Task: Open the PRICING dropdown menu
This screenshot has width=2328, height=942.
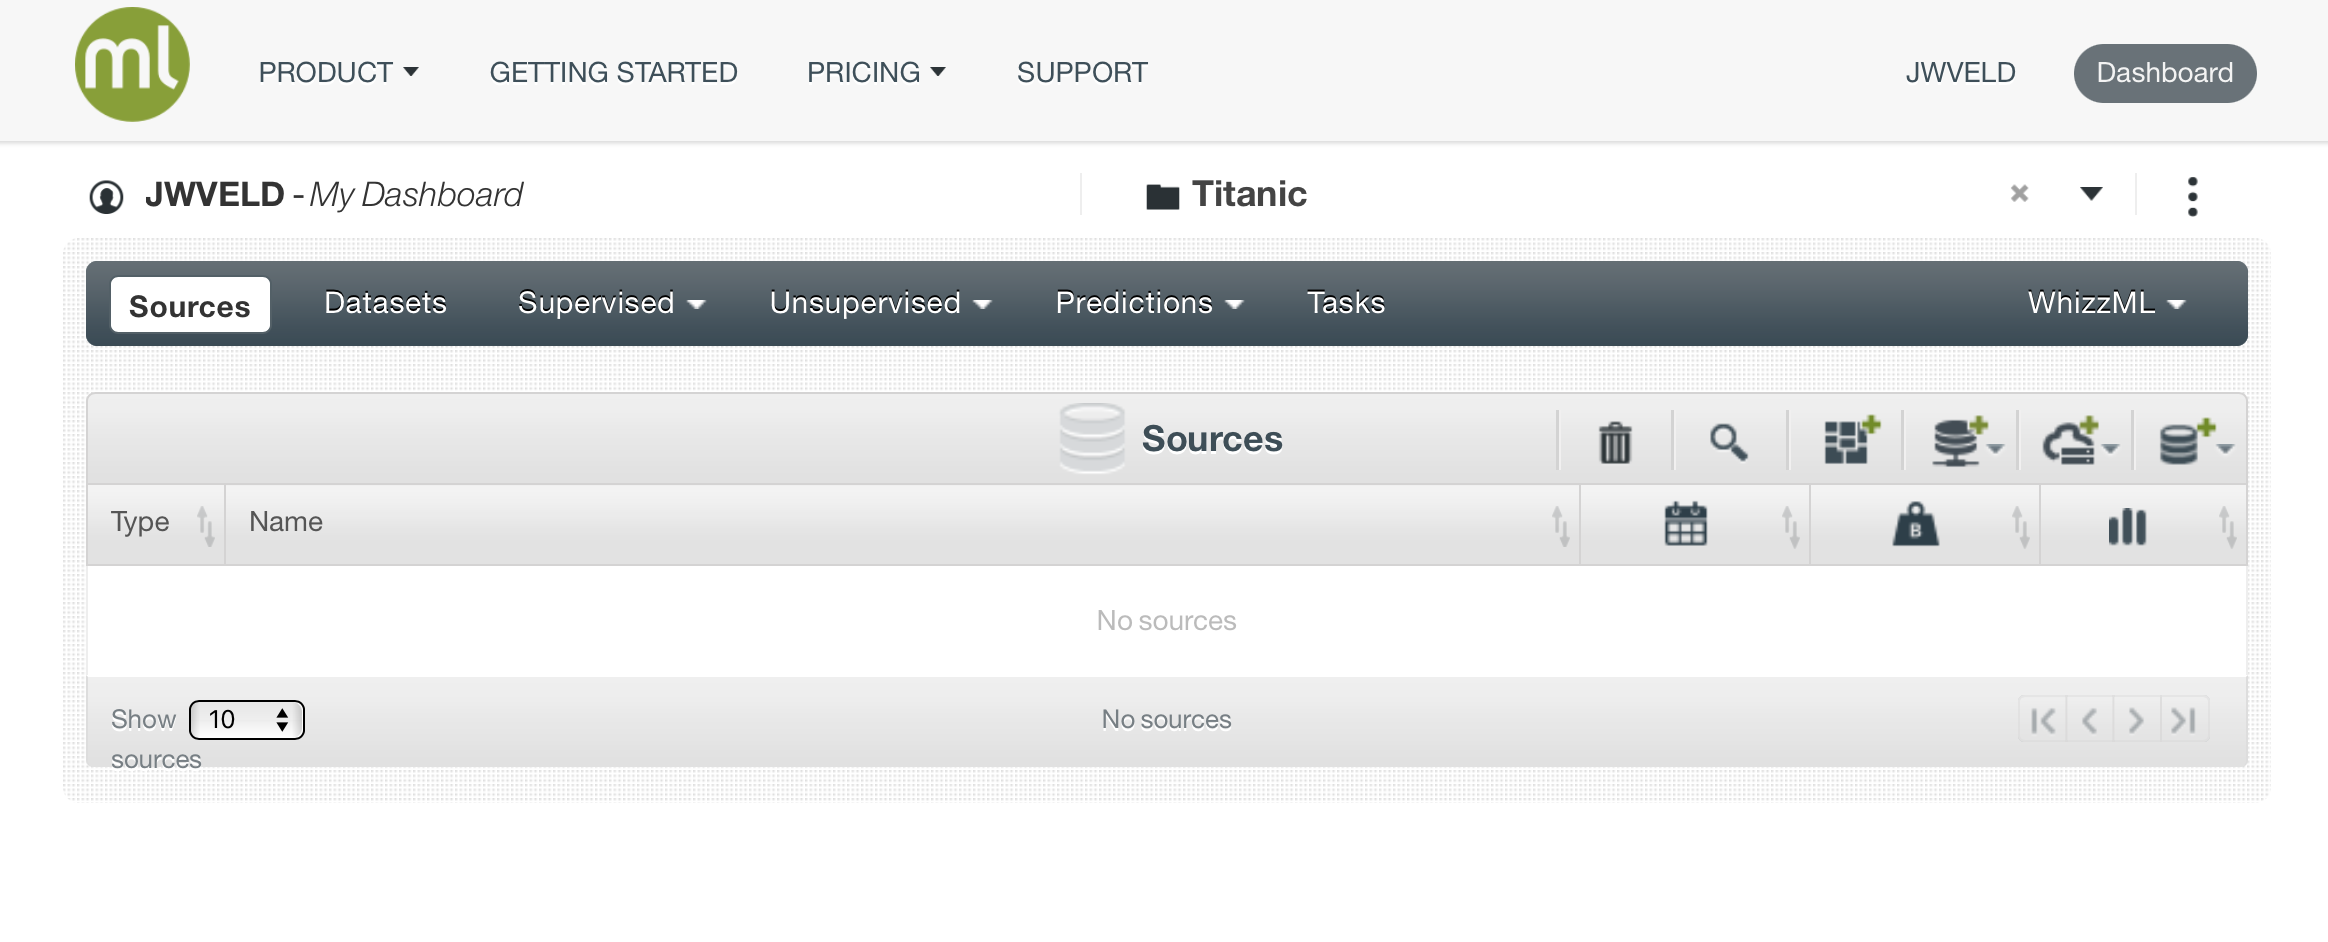Action: (x=876, y=72)
